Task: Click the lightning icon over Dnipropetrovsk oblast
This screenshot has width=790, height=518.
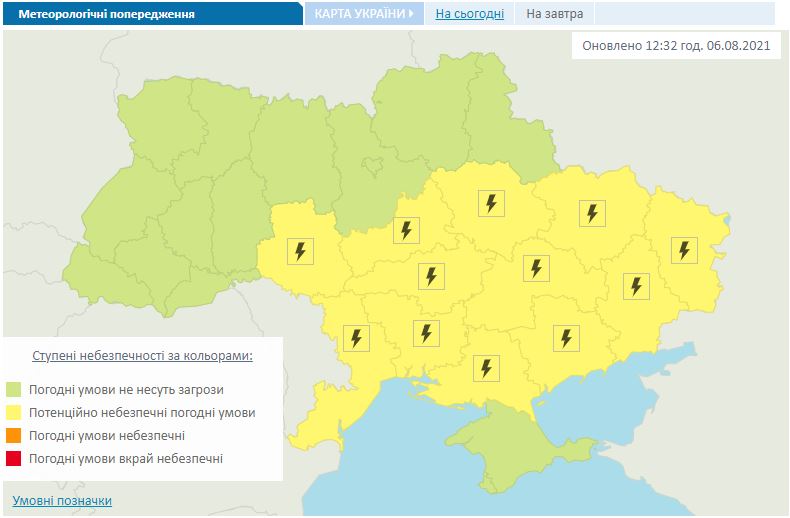Action: (536, 268)
